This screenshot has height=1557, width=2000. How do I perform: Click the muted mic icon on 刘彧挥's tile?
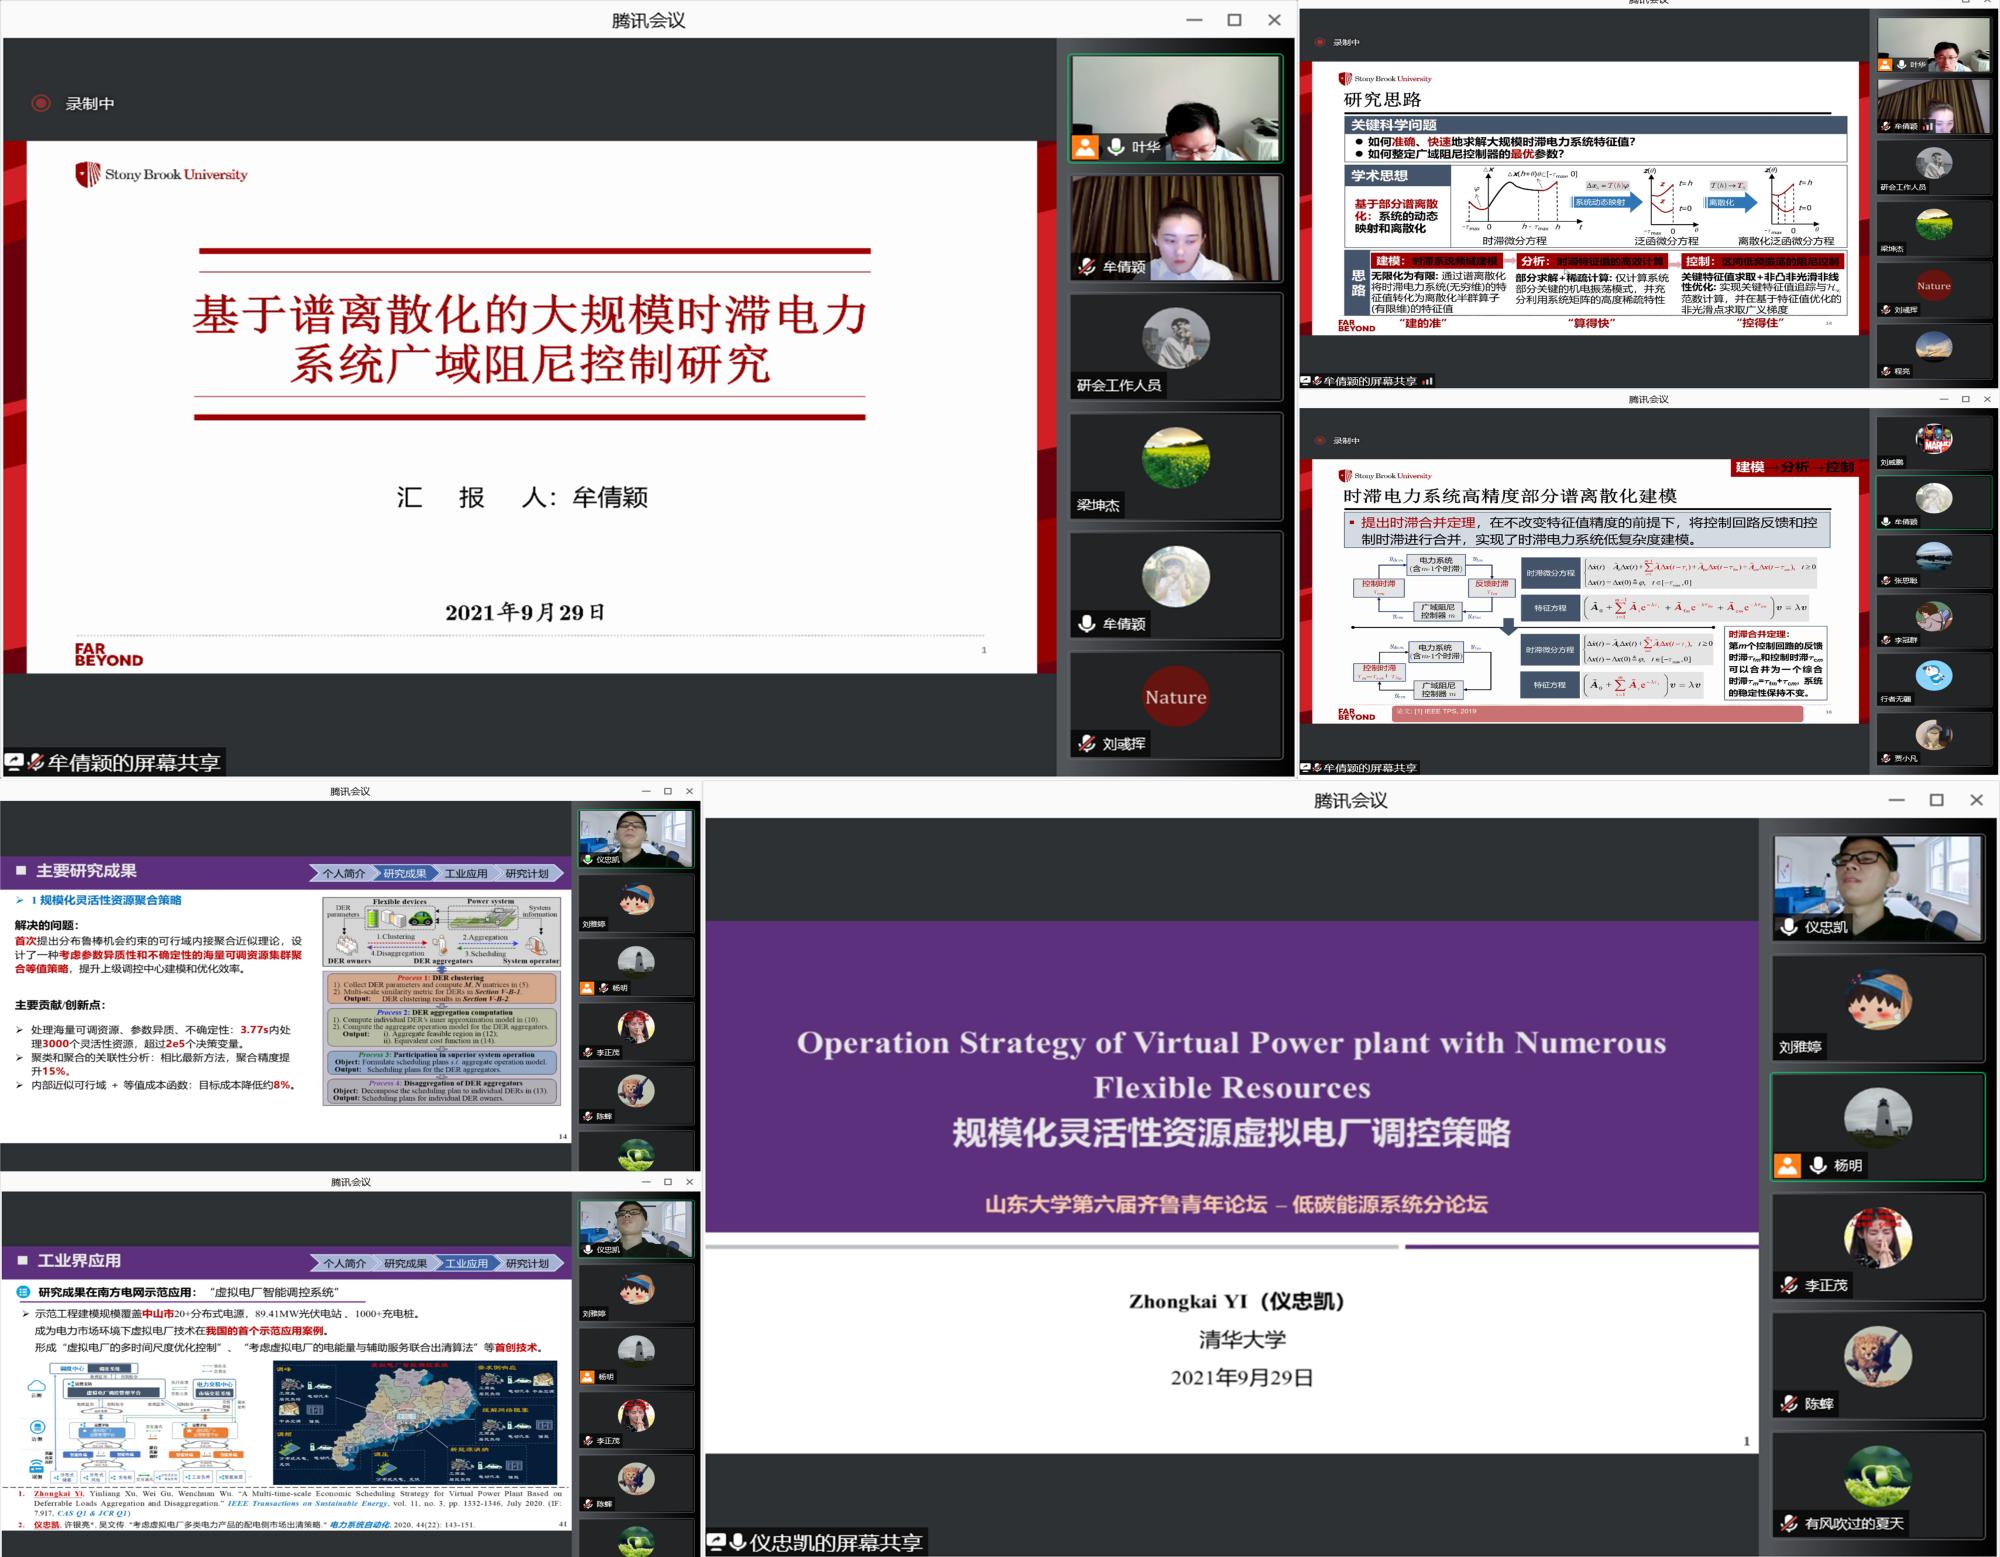[x=1087, y=743]
